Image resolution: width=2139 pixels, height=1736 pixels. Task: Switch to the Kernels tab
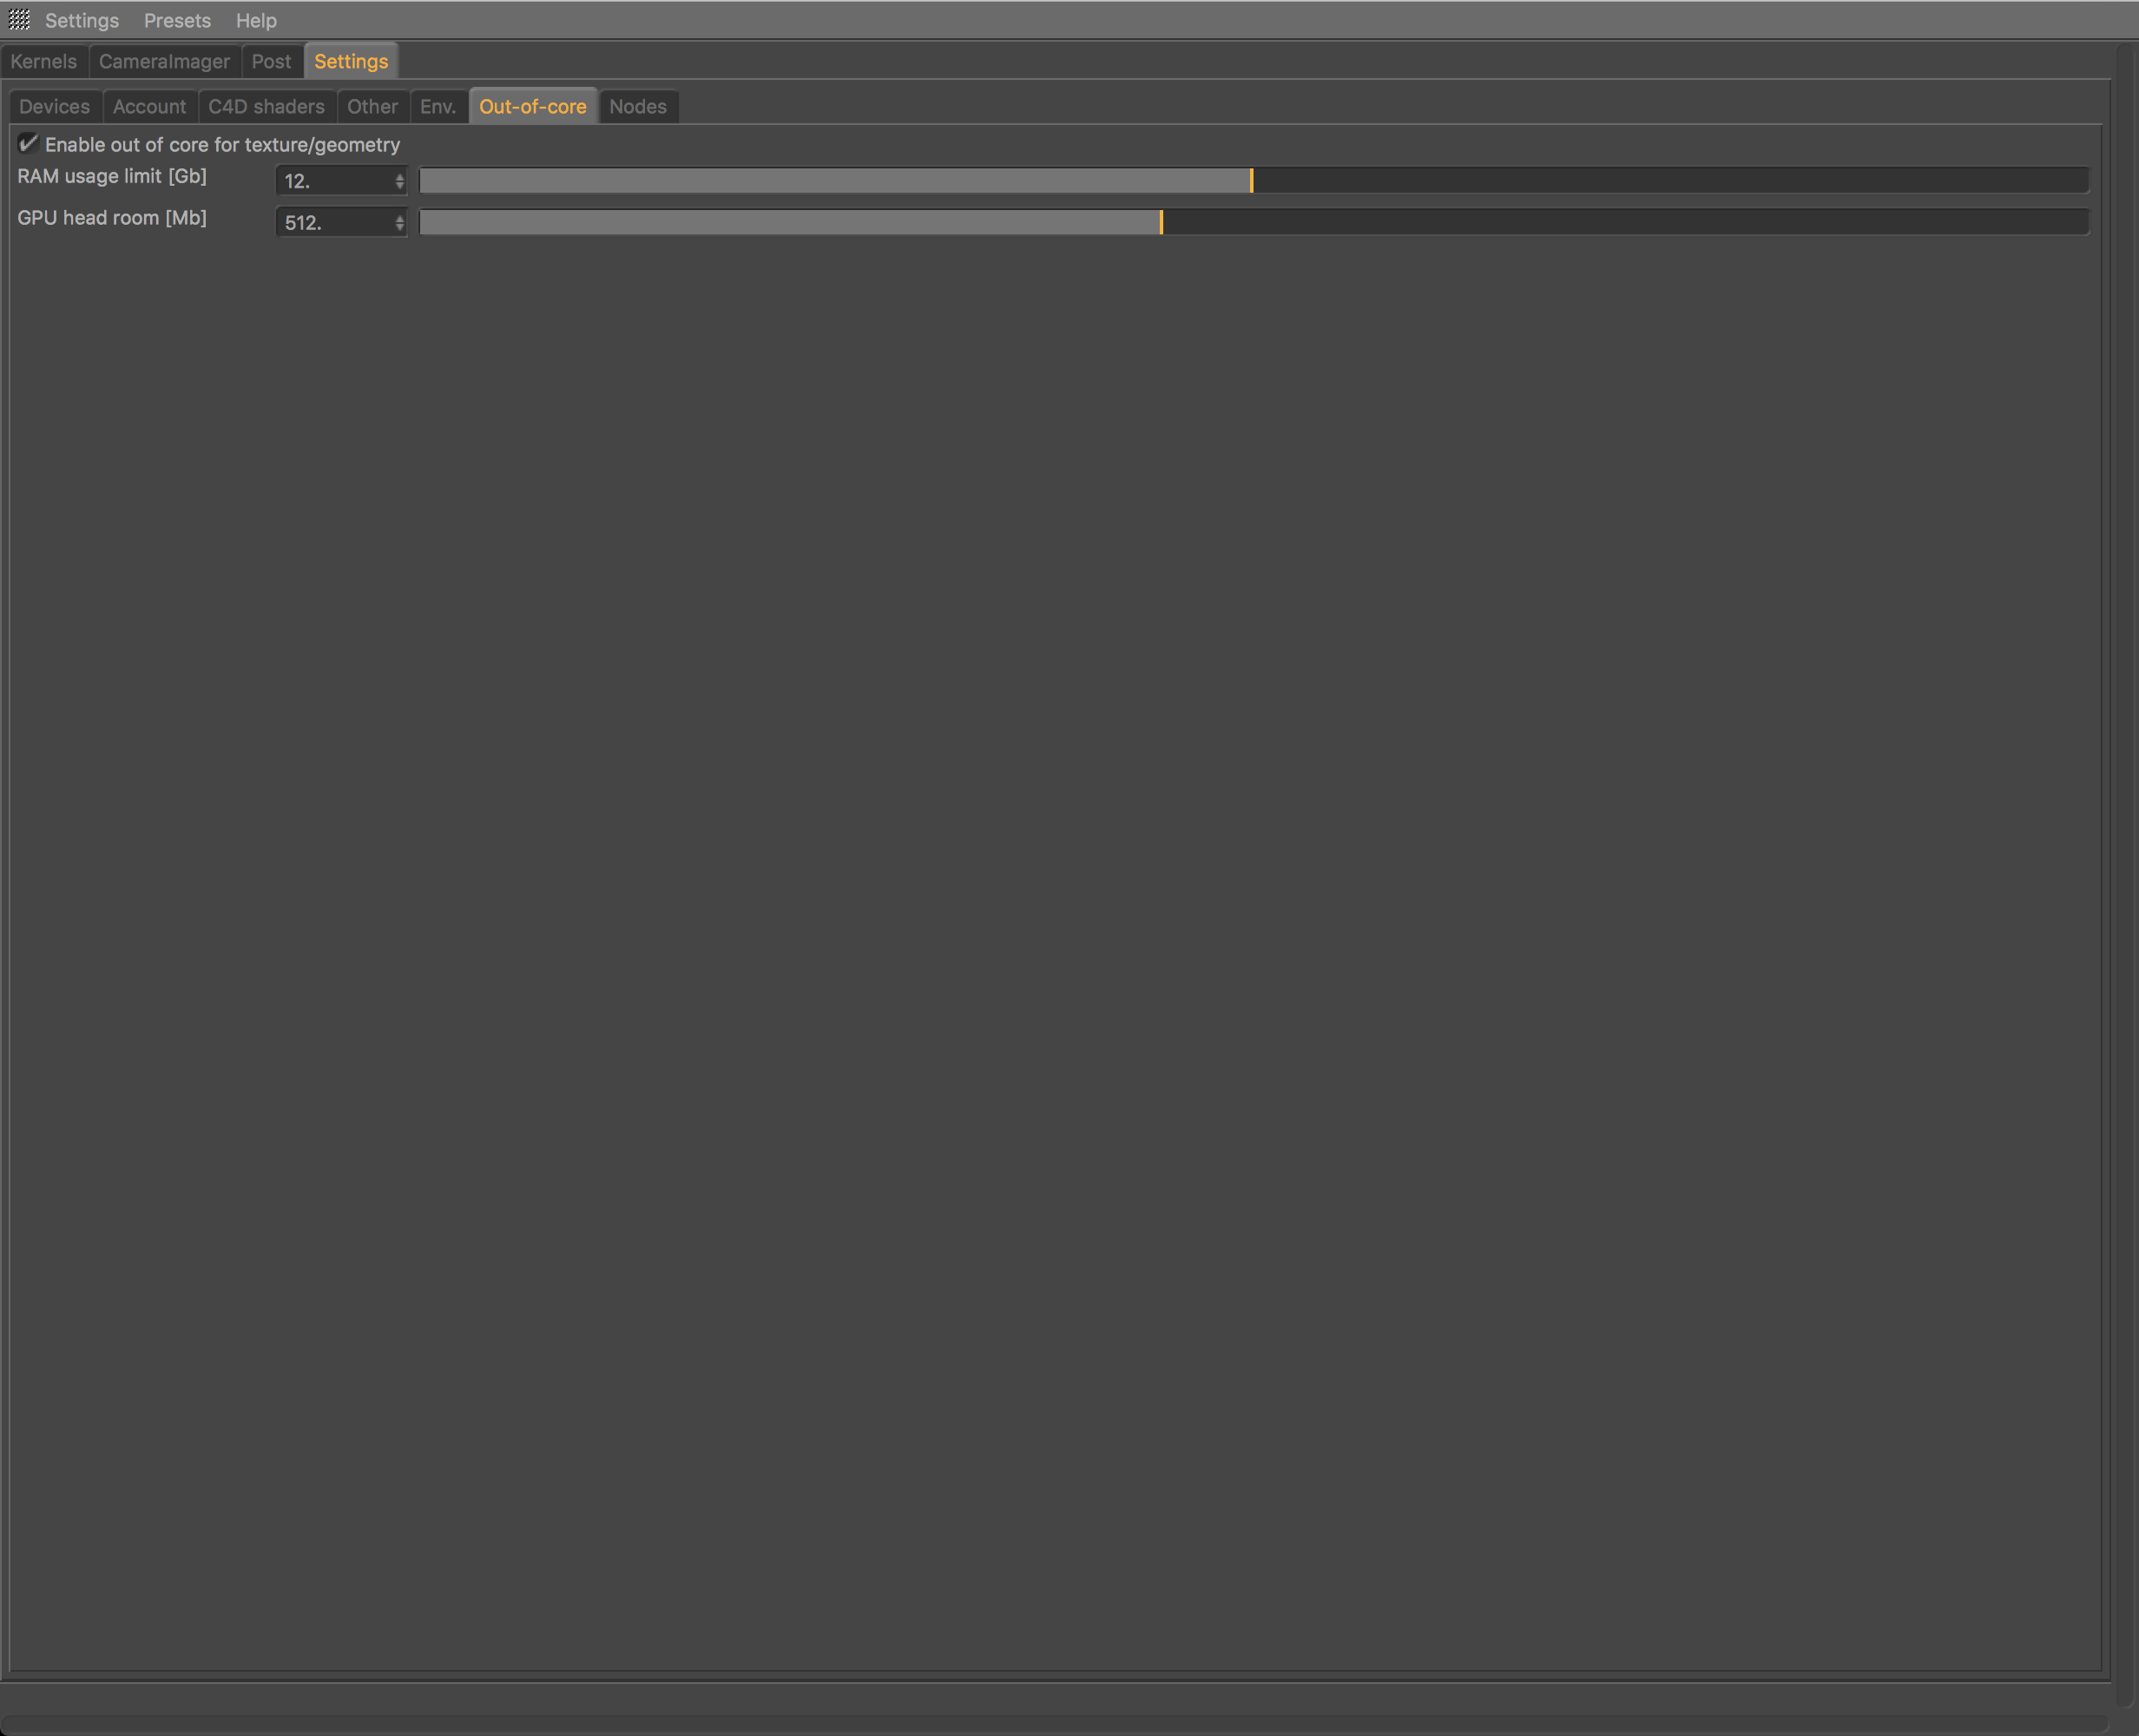coord(44,61)
